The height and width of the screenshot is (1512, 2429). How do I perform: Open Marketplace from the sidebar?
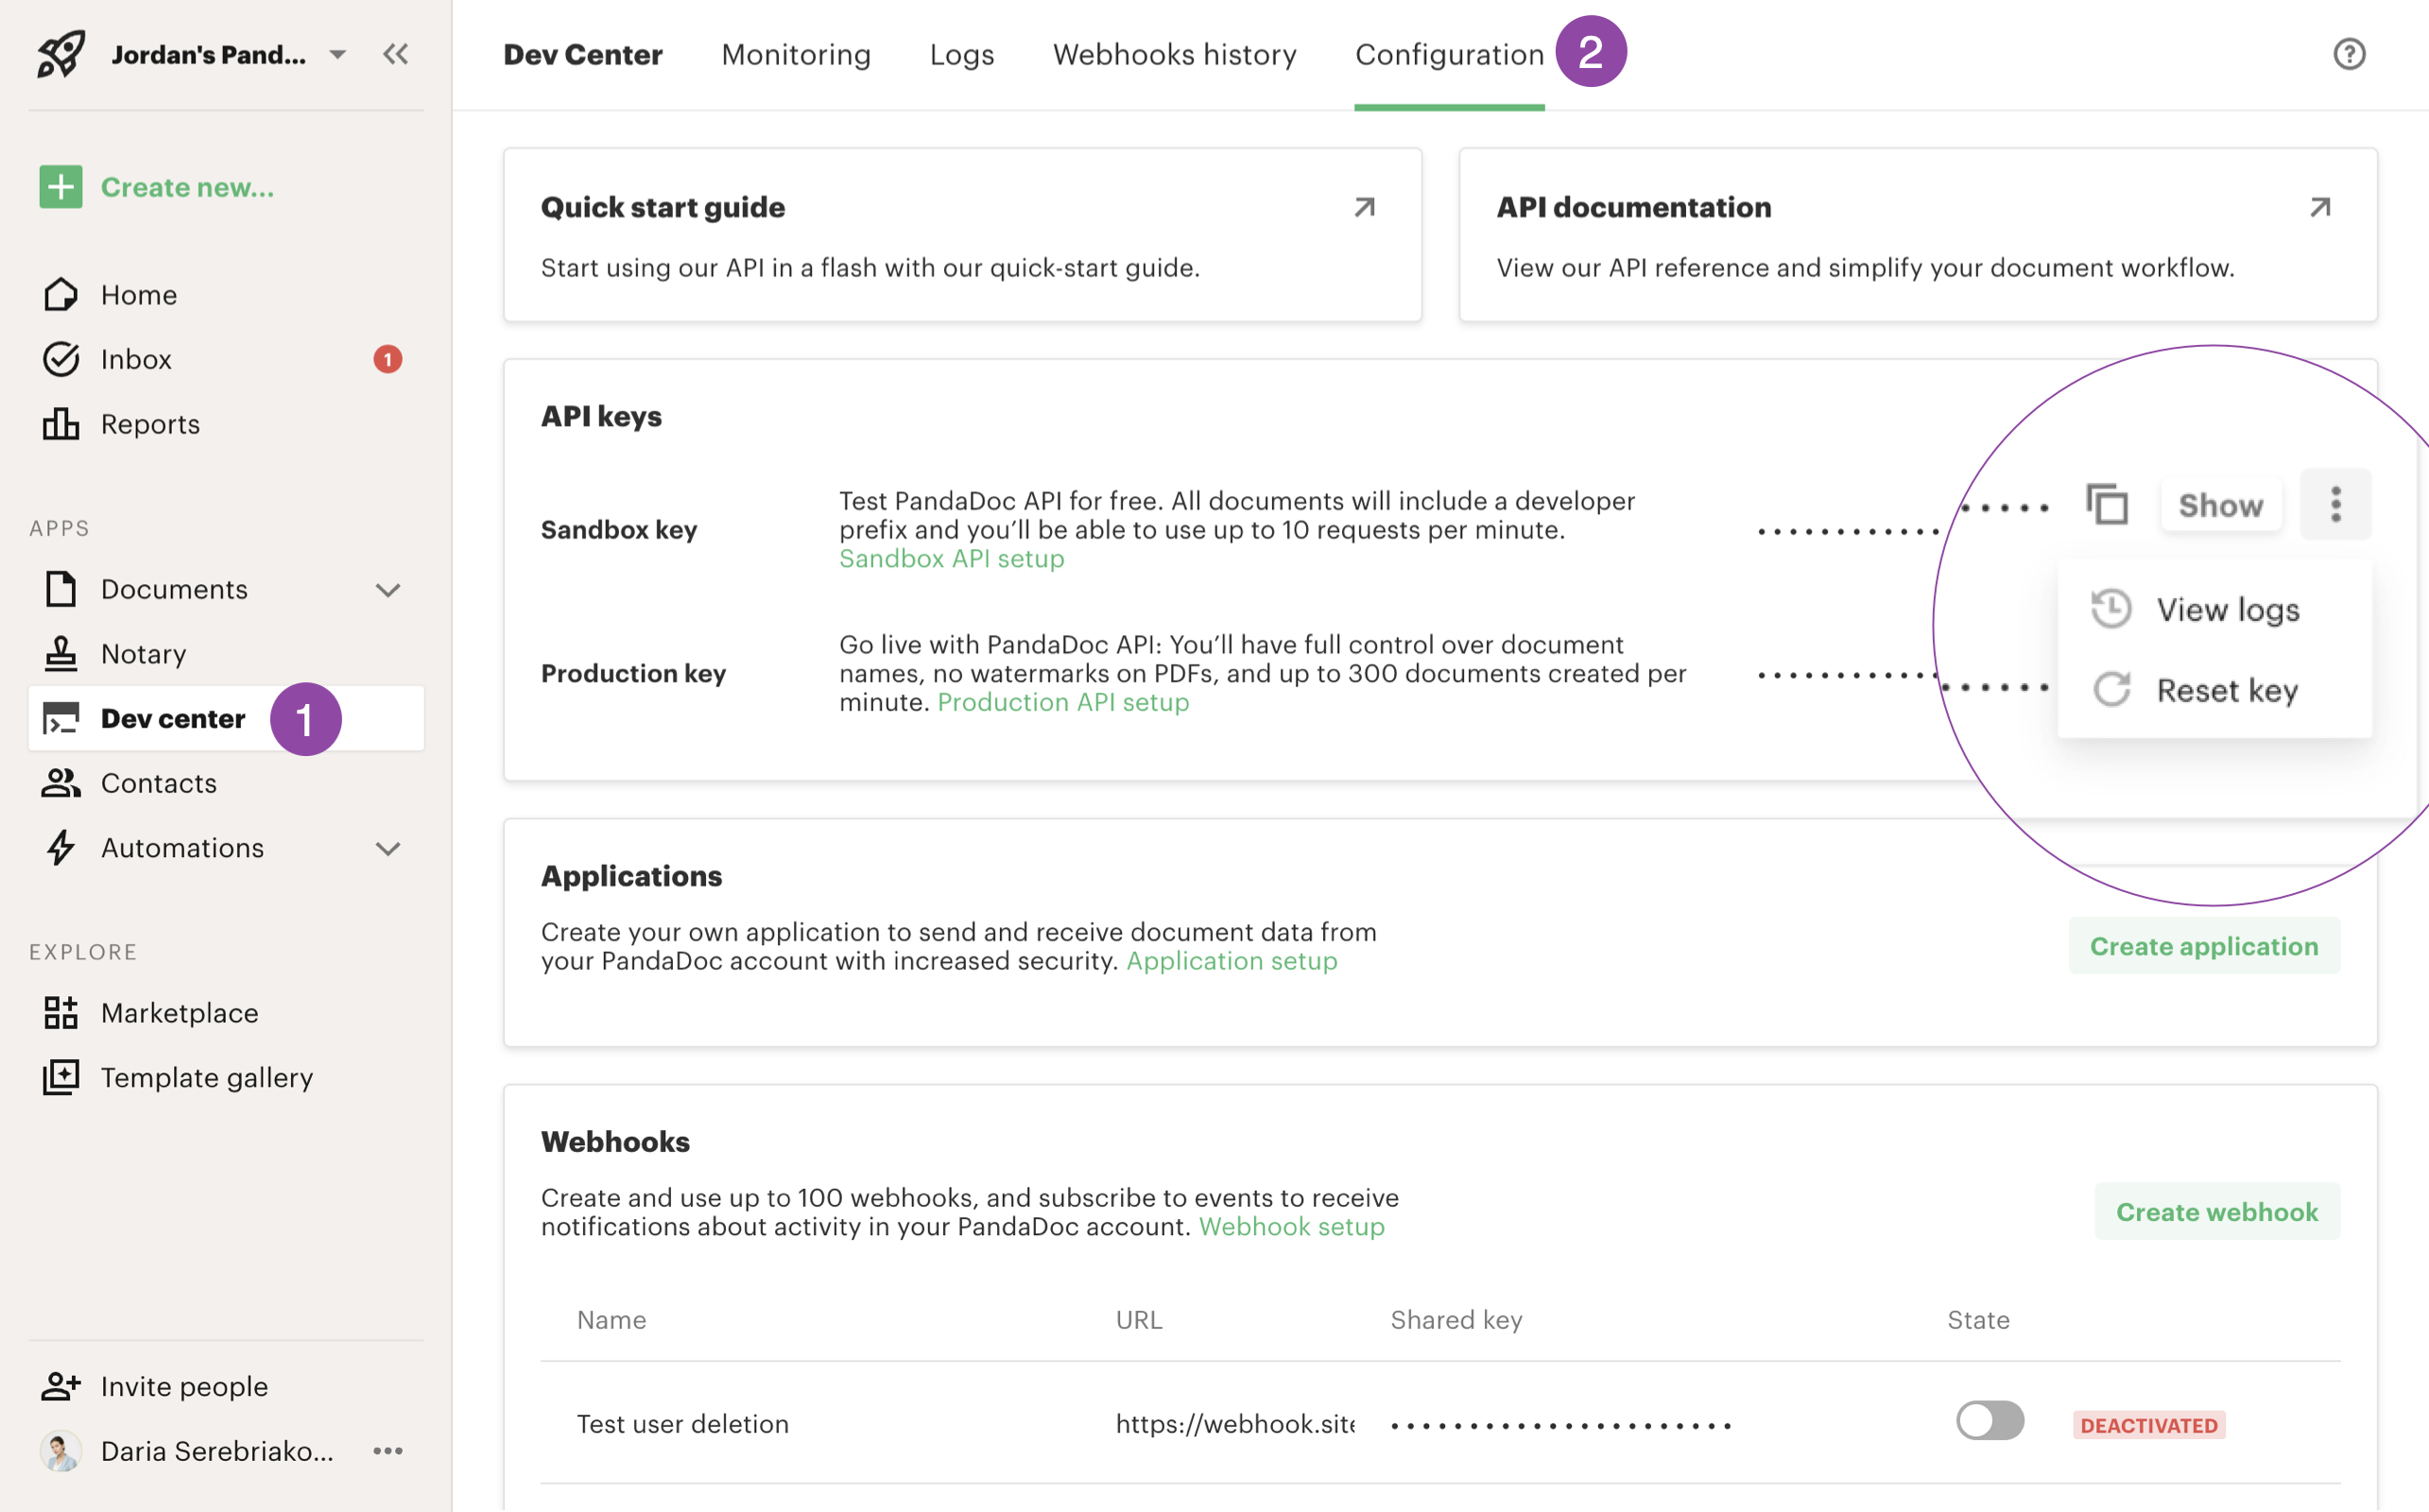[179, 1013]
